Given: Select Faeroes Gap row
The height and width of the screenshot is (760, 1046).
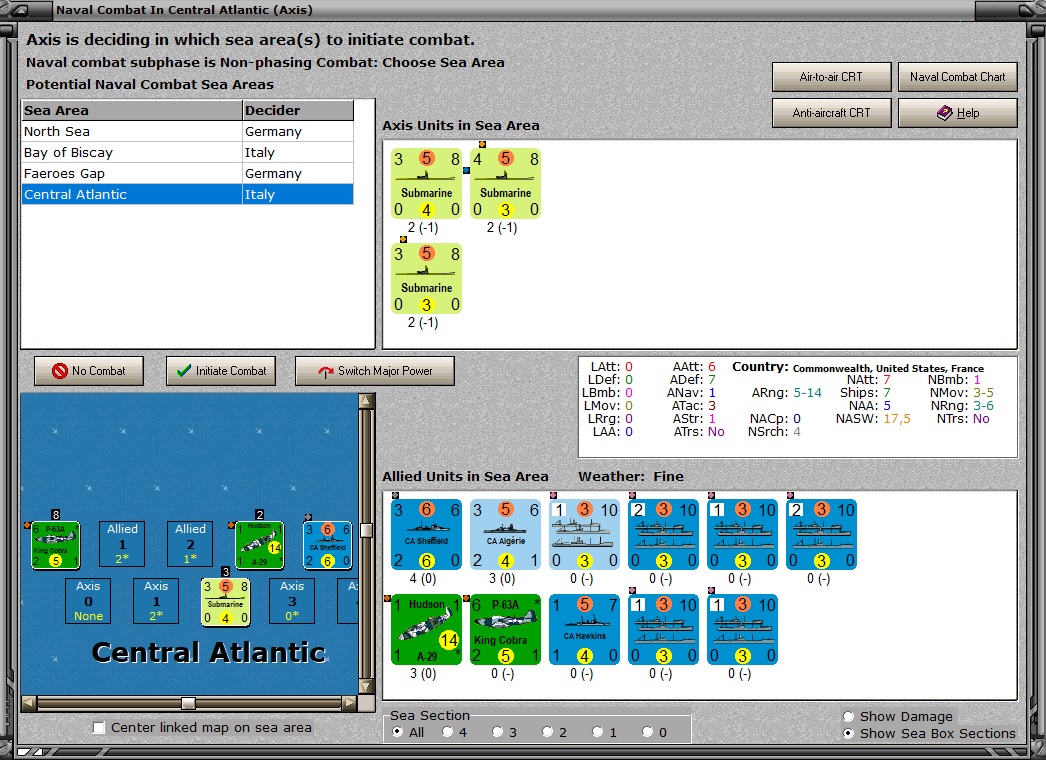Looking at the screenshot, I should coord(187,173).
